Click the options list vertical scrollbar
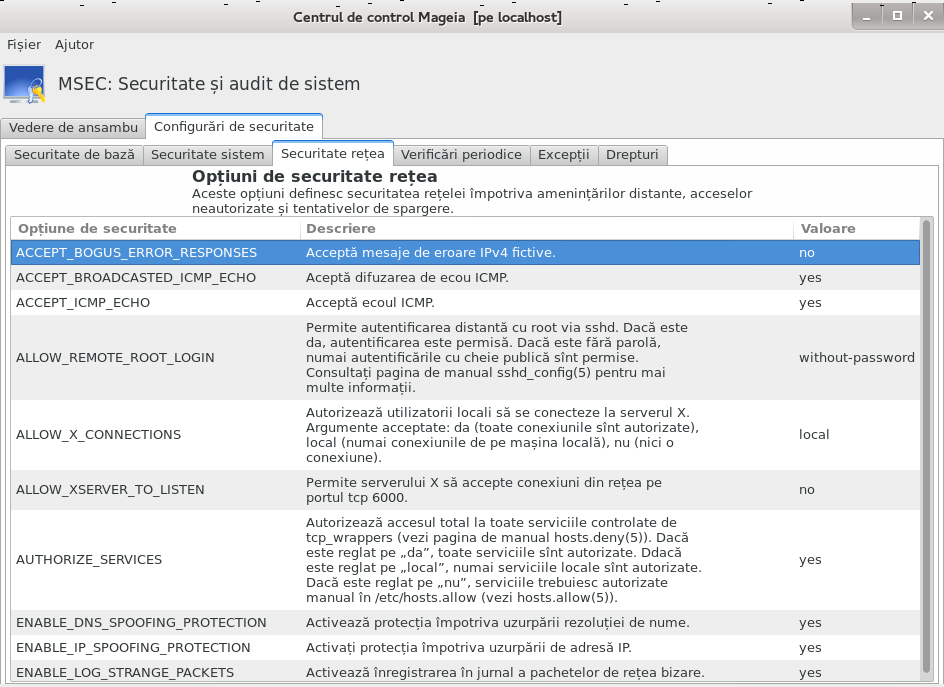 coord(927,446)
